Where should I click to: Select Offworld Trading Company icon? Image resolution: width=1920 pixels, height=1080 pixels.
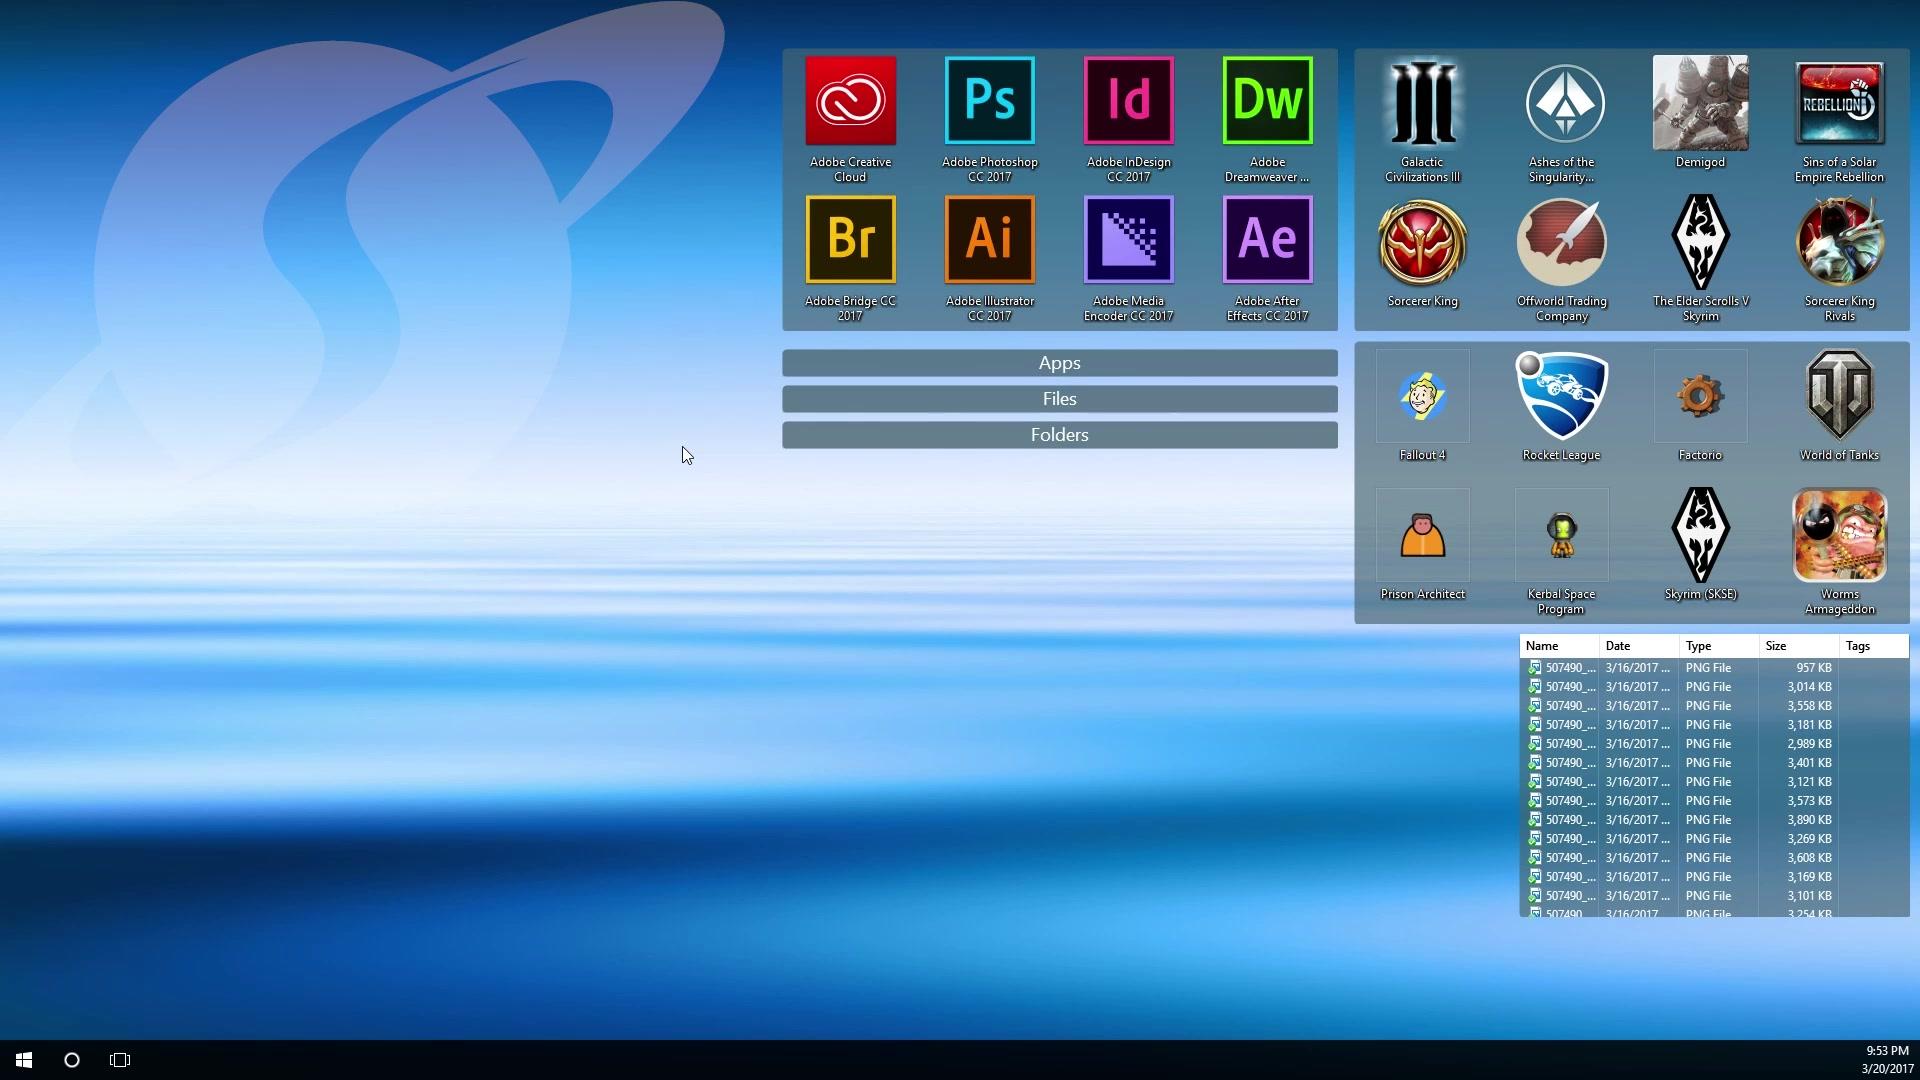point(1561,242)
